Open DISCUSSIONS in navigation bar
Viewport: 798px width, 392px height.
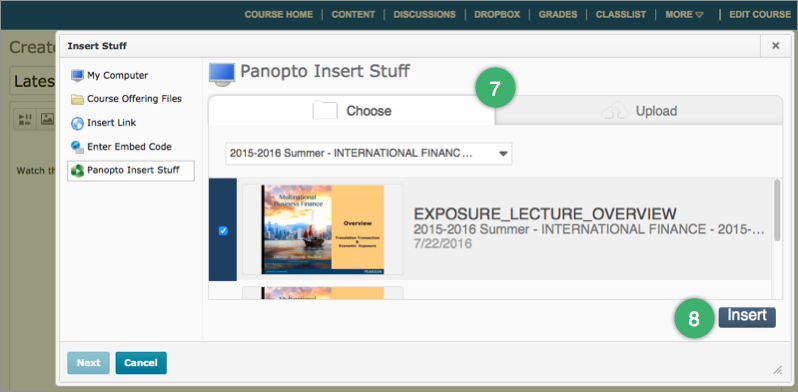(424, 15)
